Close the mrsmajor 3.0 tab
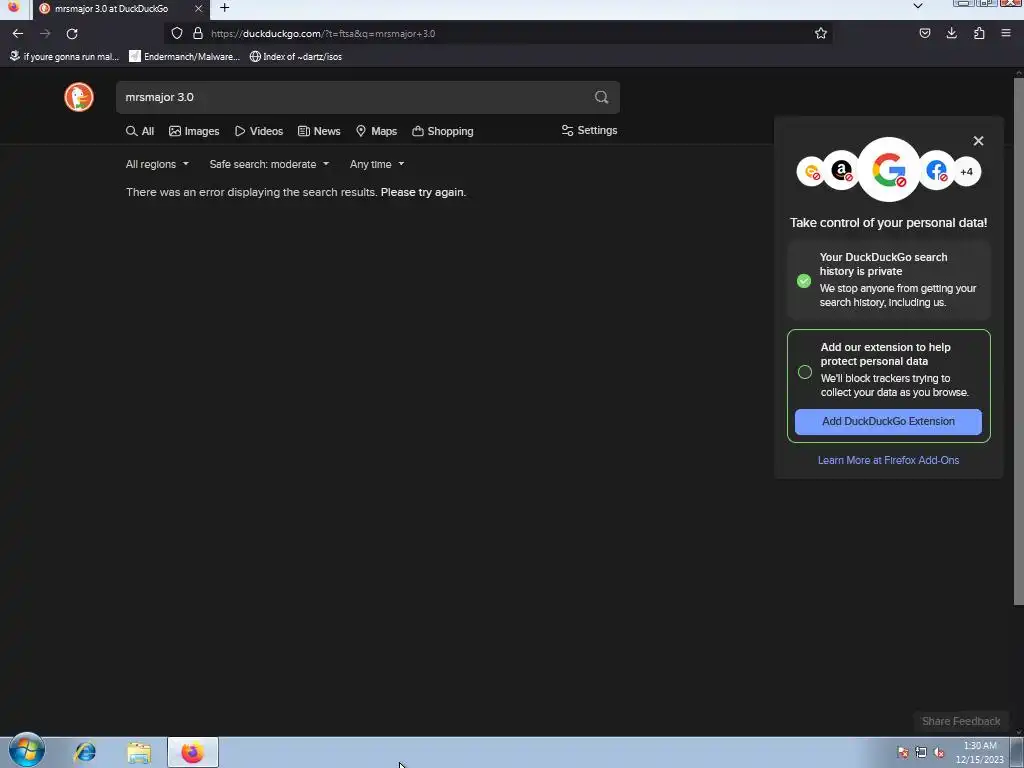The width and height of the screenshot is (1024, 768). [199, 8]
